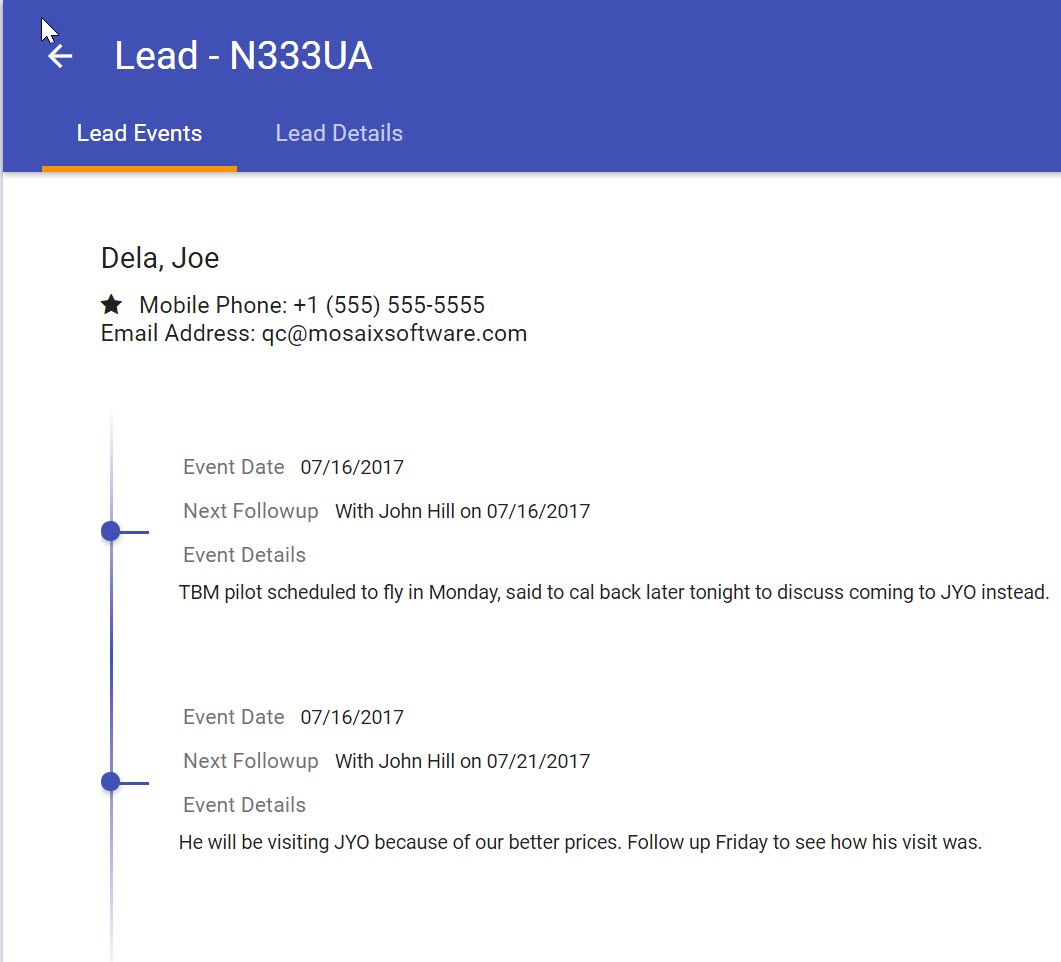Click the Event Date value of JYO visit event
The width and height of the screenshot is (1061, 962).
point(352,717)
